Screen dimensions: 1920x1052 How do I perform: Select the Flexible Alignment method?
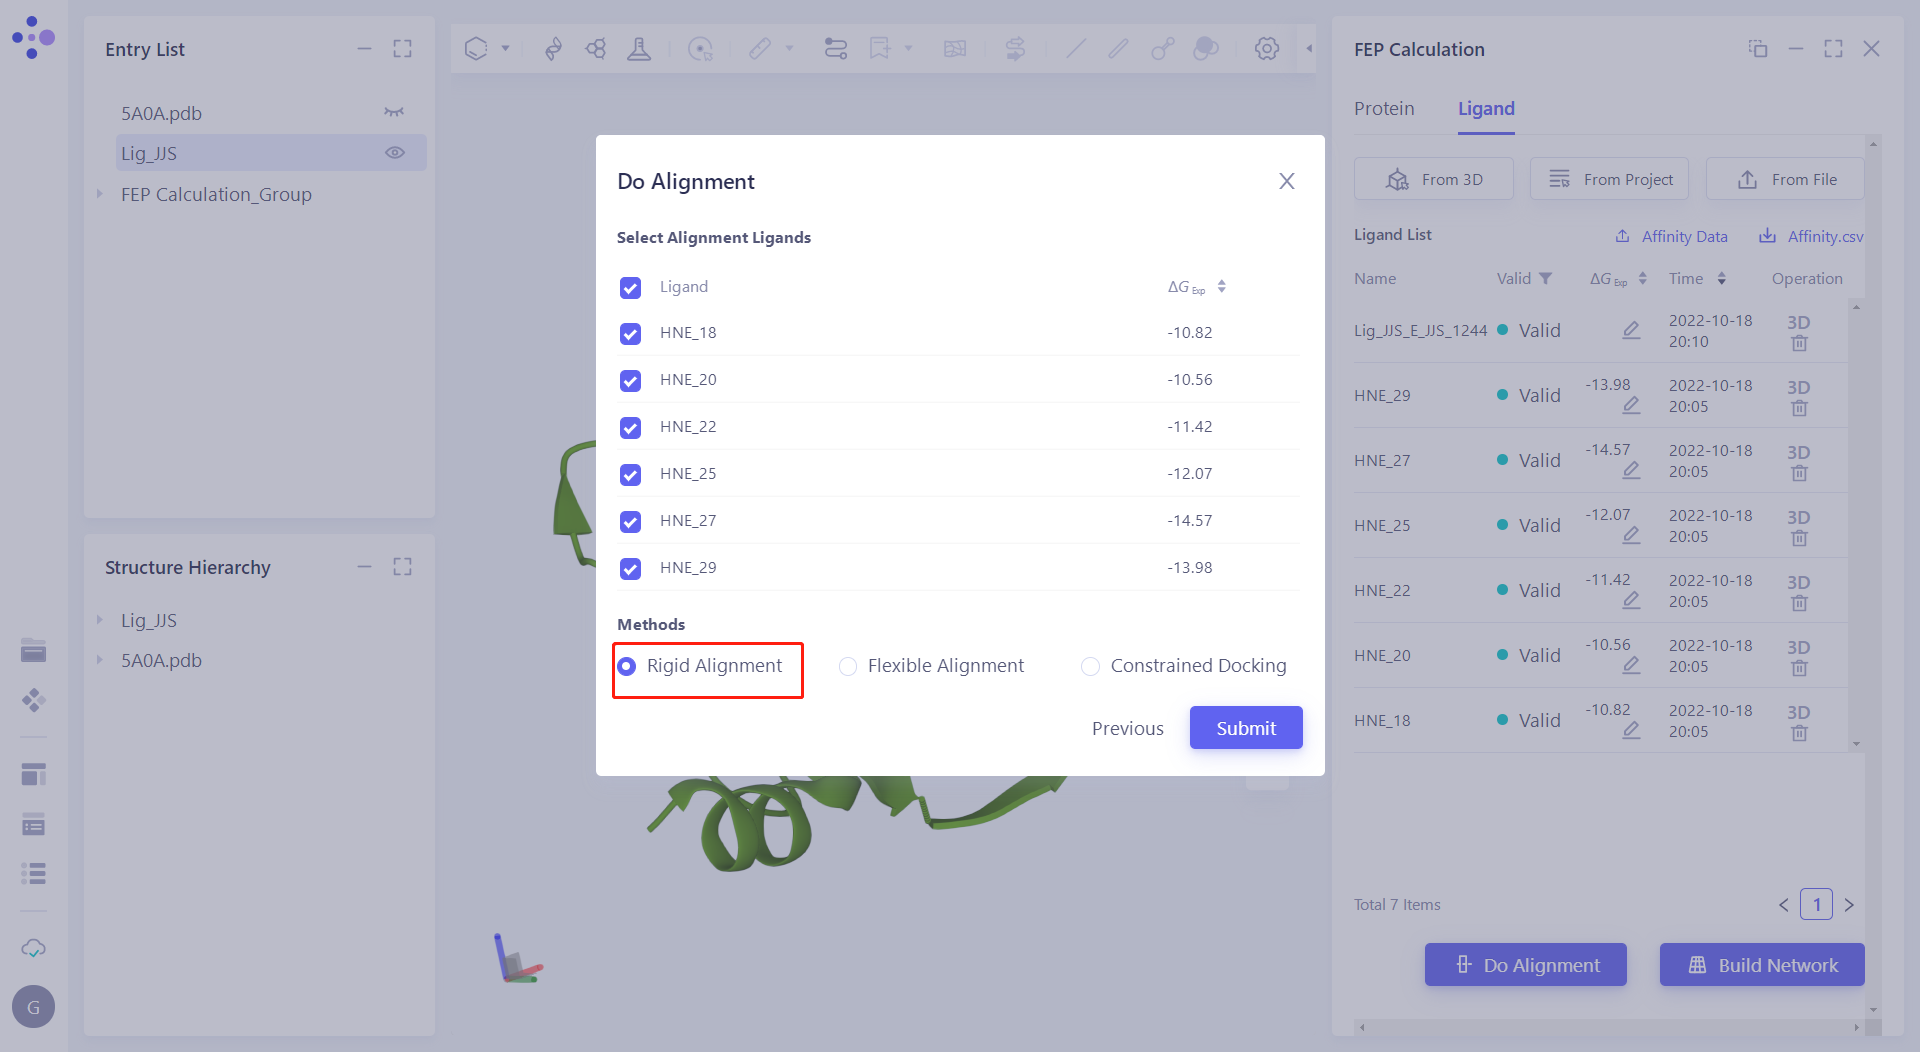848,666
